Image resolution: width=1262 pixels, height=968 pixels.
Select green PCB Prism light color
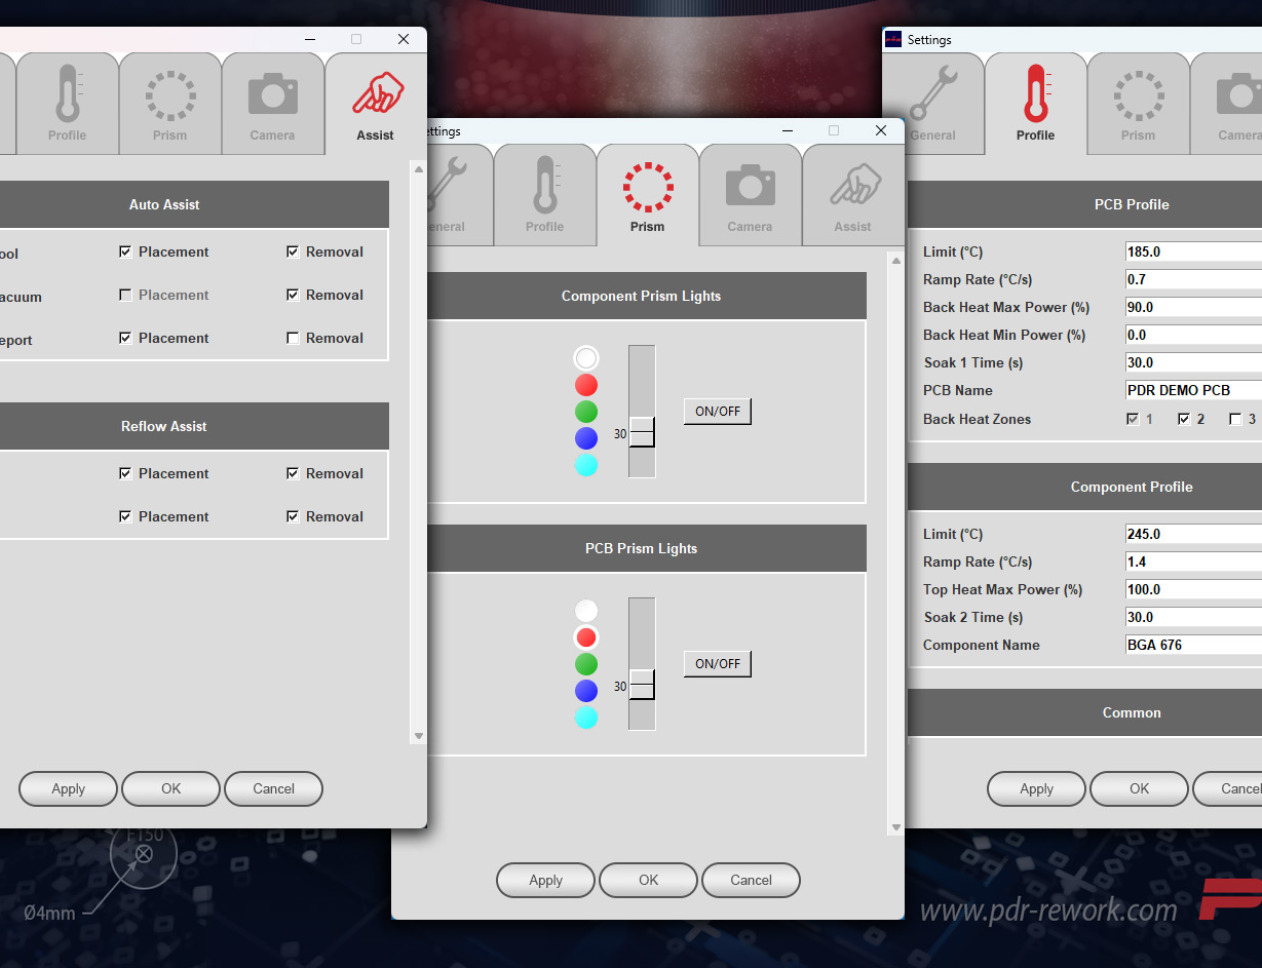586,664
